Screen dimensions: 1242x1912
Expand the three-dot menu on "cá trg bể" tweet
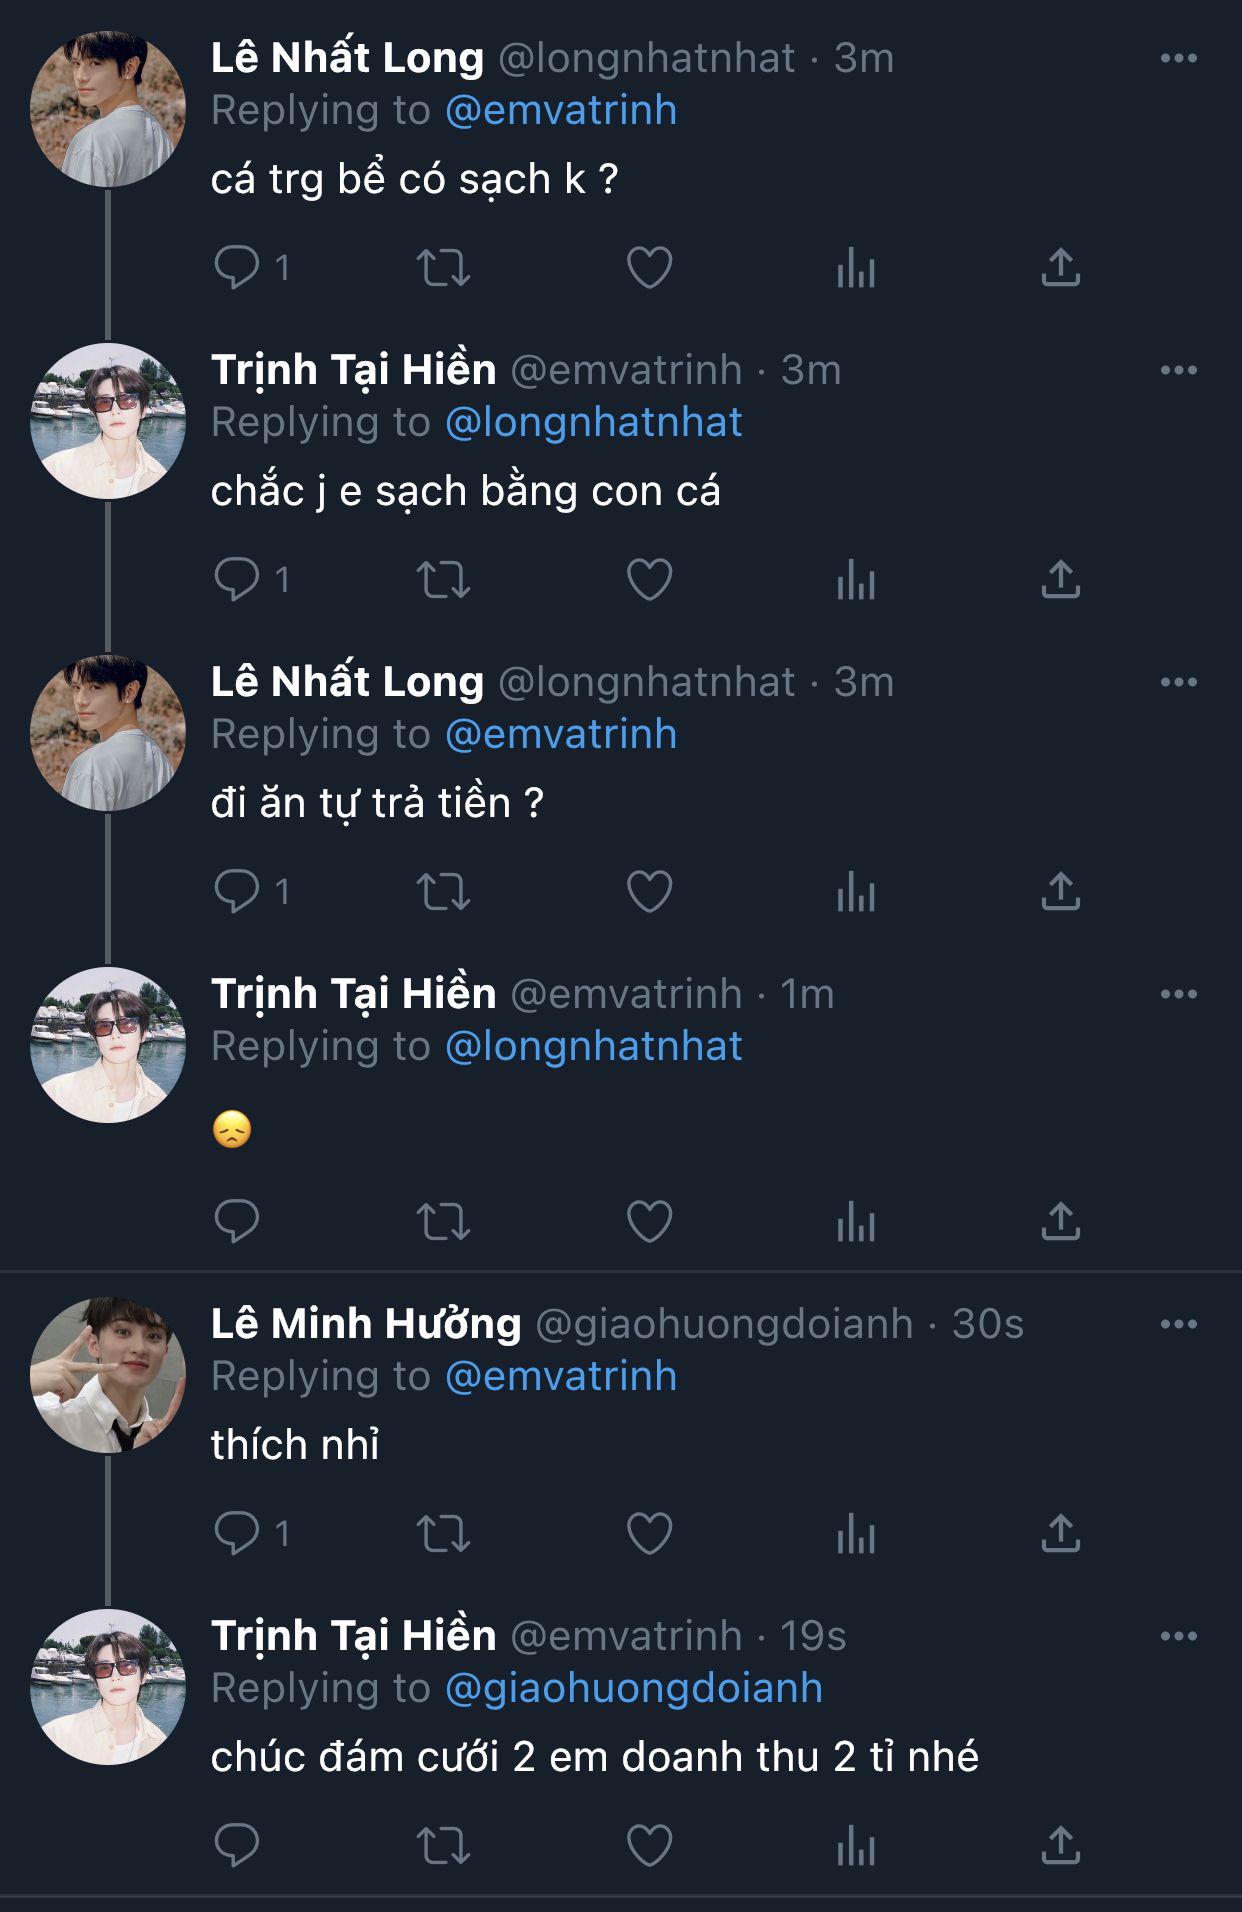[1178, 59]
